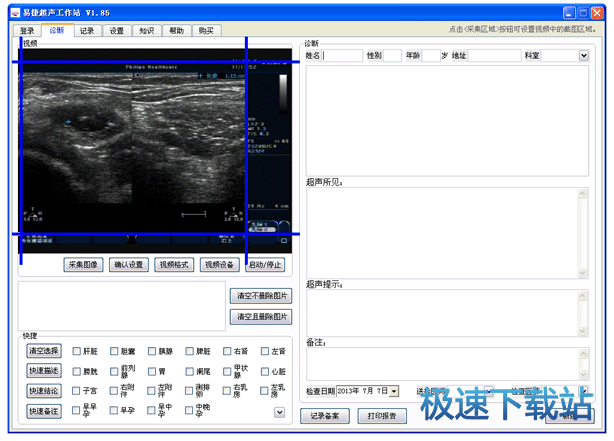614x441 pixels.
Task: Open the 知识 tab
Action: point(146,31)
